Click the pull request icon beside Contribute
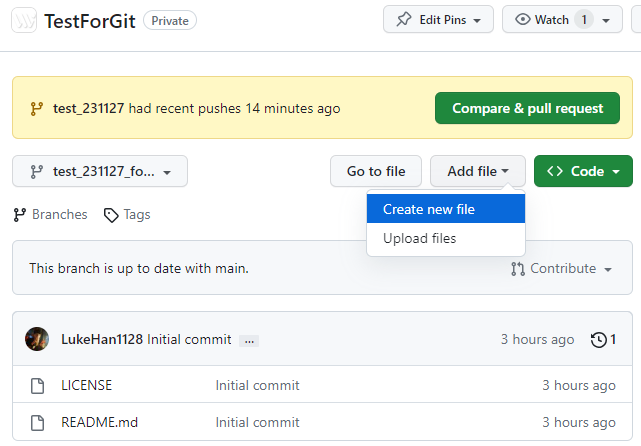 [x=518, y=269]
